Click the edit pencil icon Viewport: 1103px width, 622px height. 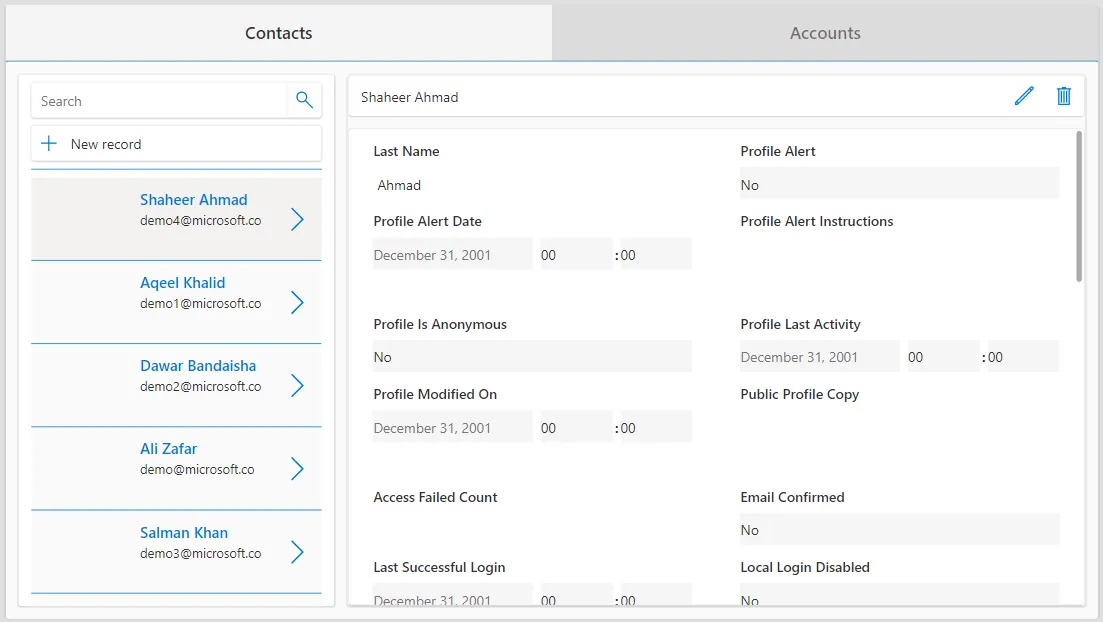pos(1024,96)
